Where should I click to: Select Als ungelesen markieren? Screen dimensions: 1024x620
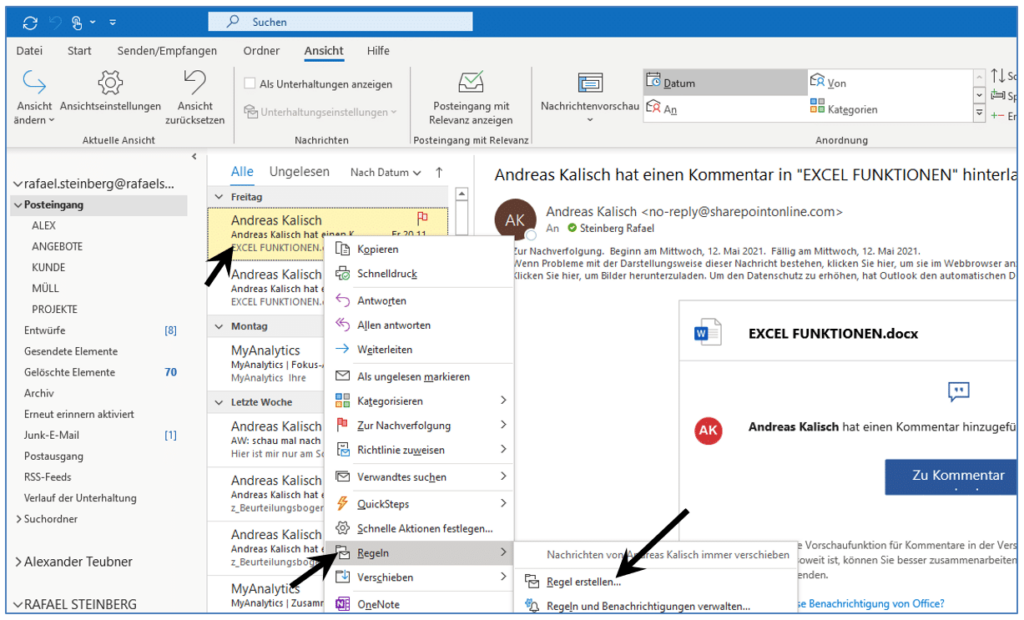(419, 377)
